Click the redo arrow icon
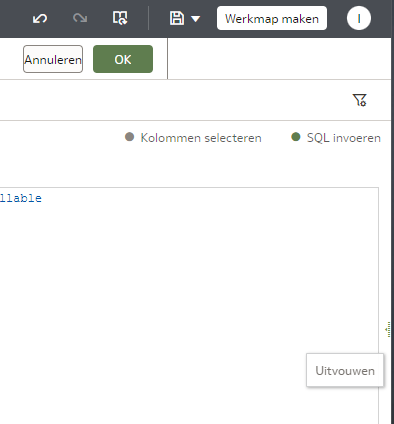394x424 pixels. [x=80, y=18]
